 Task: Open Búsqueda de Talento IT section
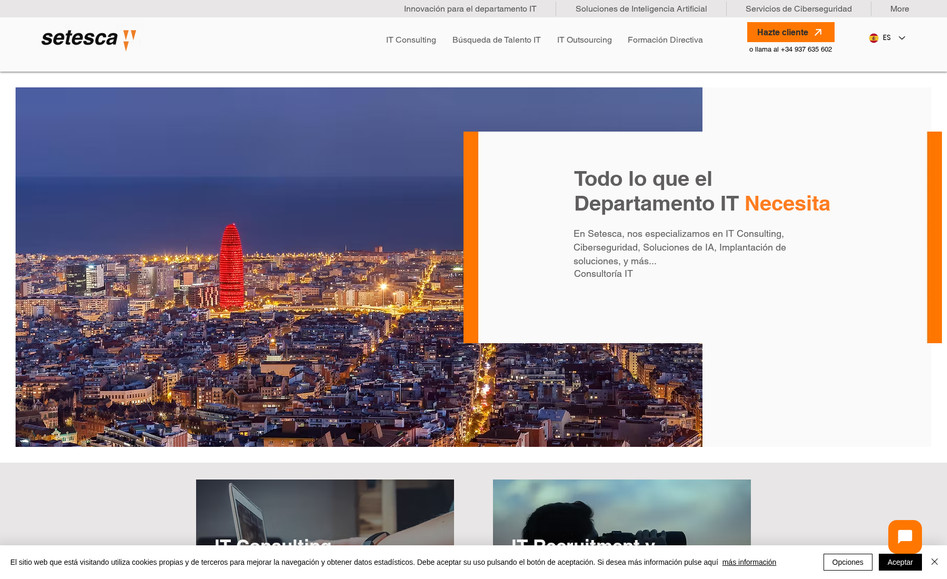click(x=496, y=40)
